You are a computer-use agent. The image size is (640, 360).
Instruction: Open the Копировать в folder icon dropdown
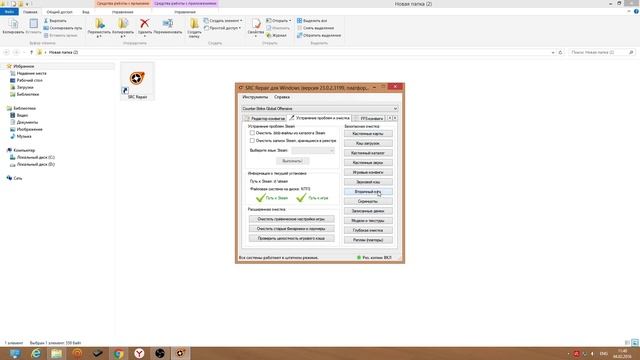click(123, 28)
